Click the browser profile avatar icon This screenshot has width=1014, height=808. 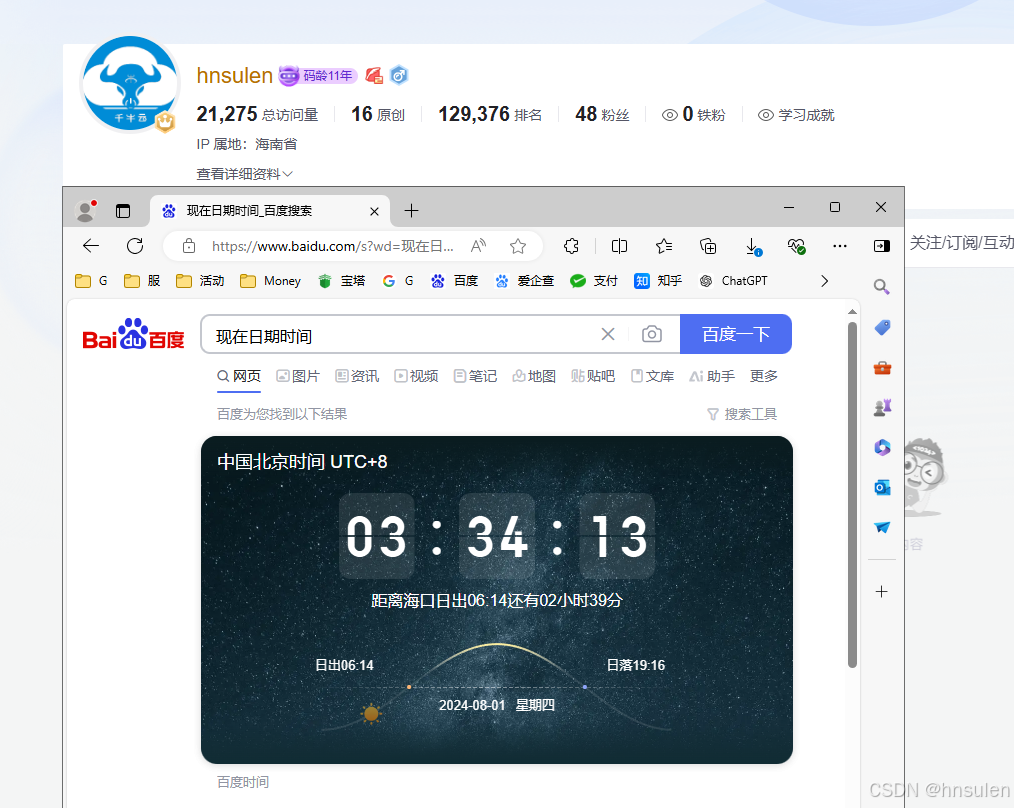(85, 211)
